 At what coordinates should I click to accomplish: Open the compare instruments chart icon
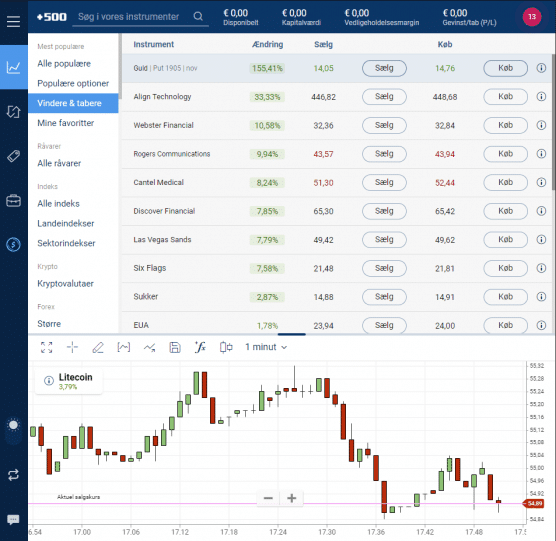tap(149, 347)
